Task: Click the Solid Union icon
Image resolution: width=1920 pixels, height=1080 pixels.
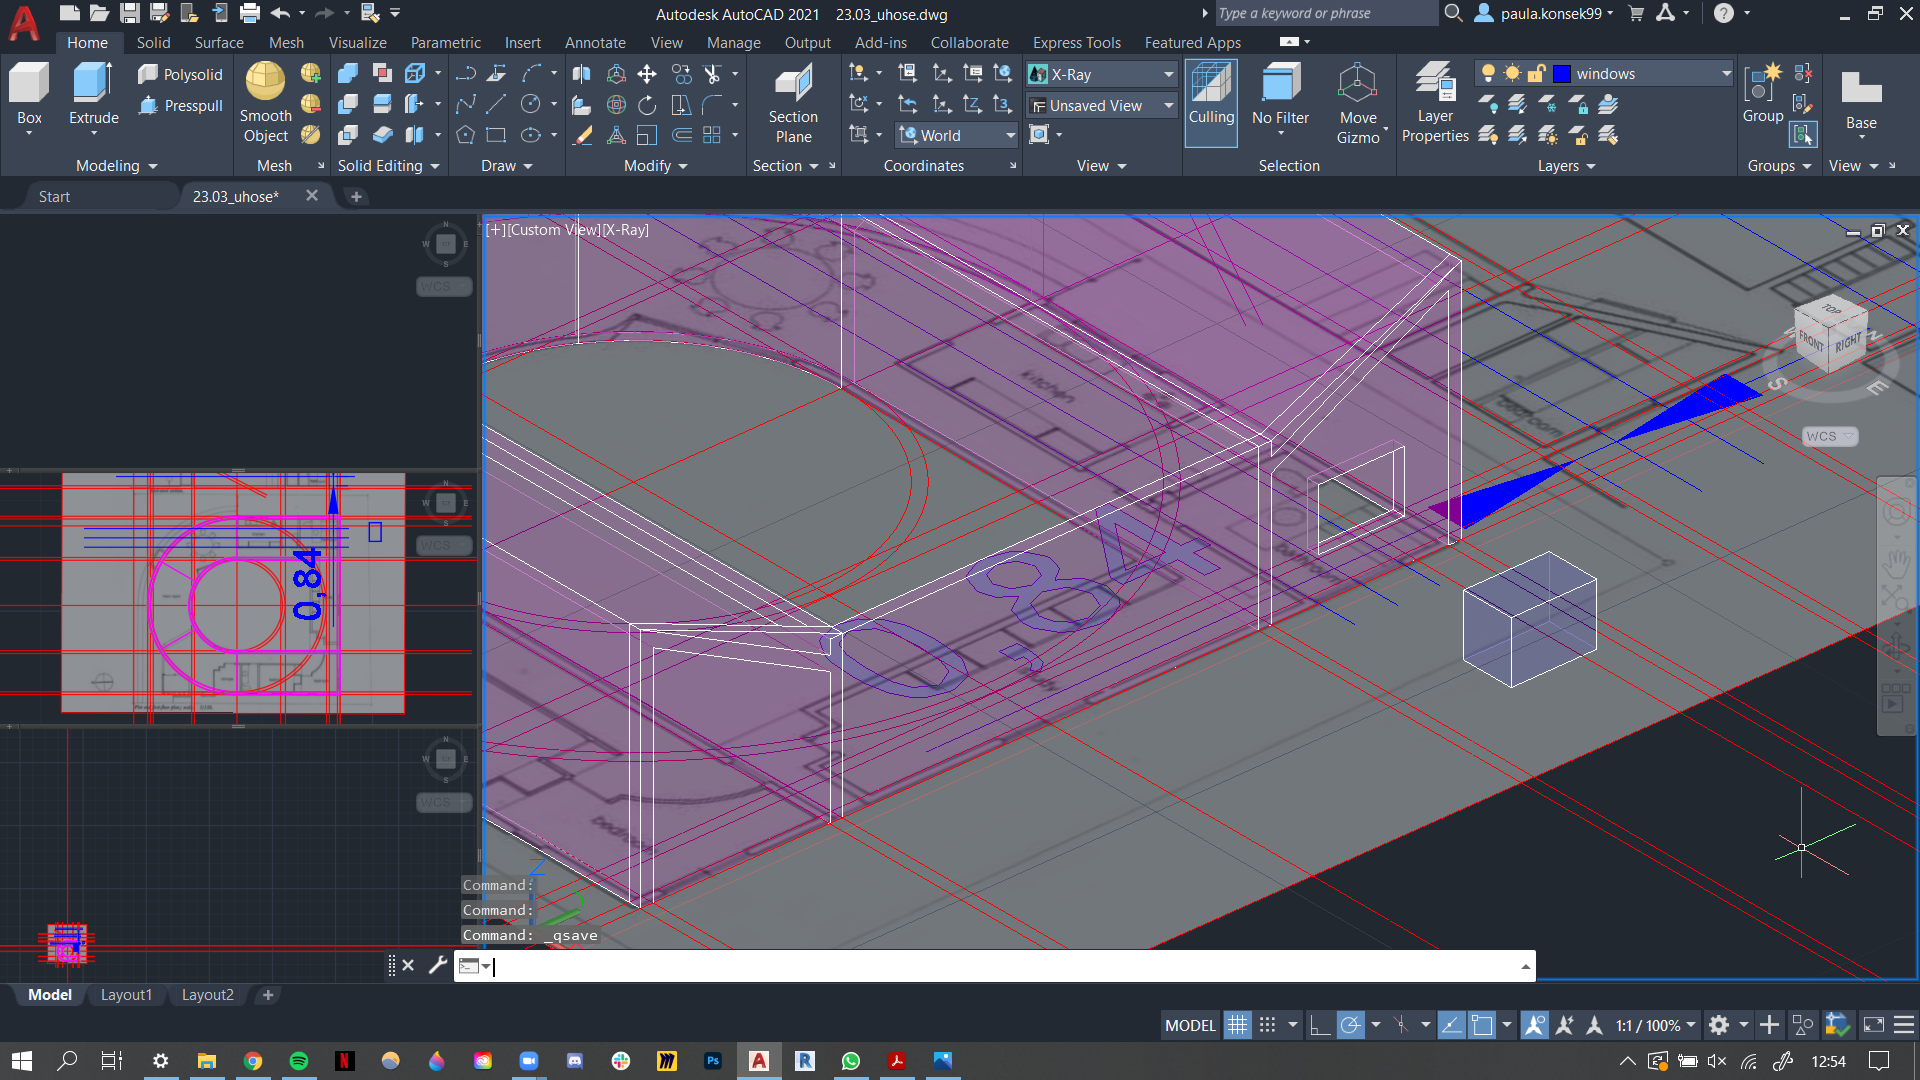Action: click(x=347, y=74)
